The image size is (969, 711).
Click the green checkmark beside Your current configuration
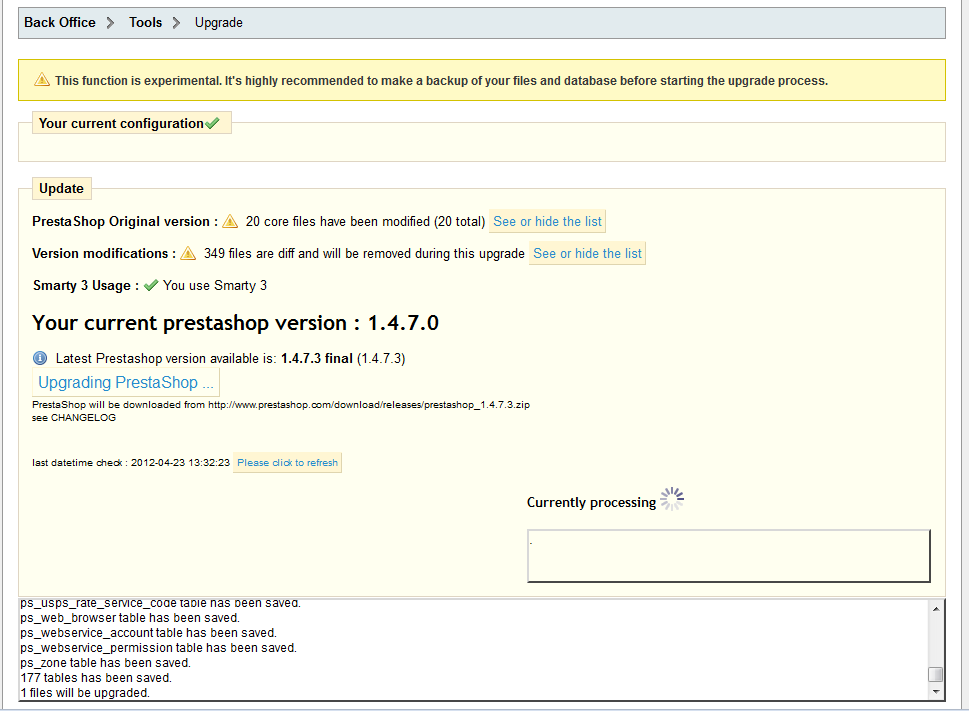212,124
